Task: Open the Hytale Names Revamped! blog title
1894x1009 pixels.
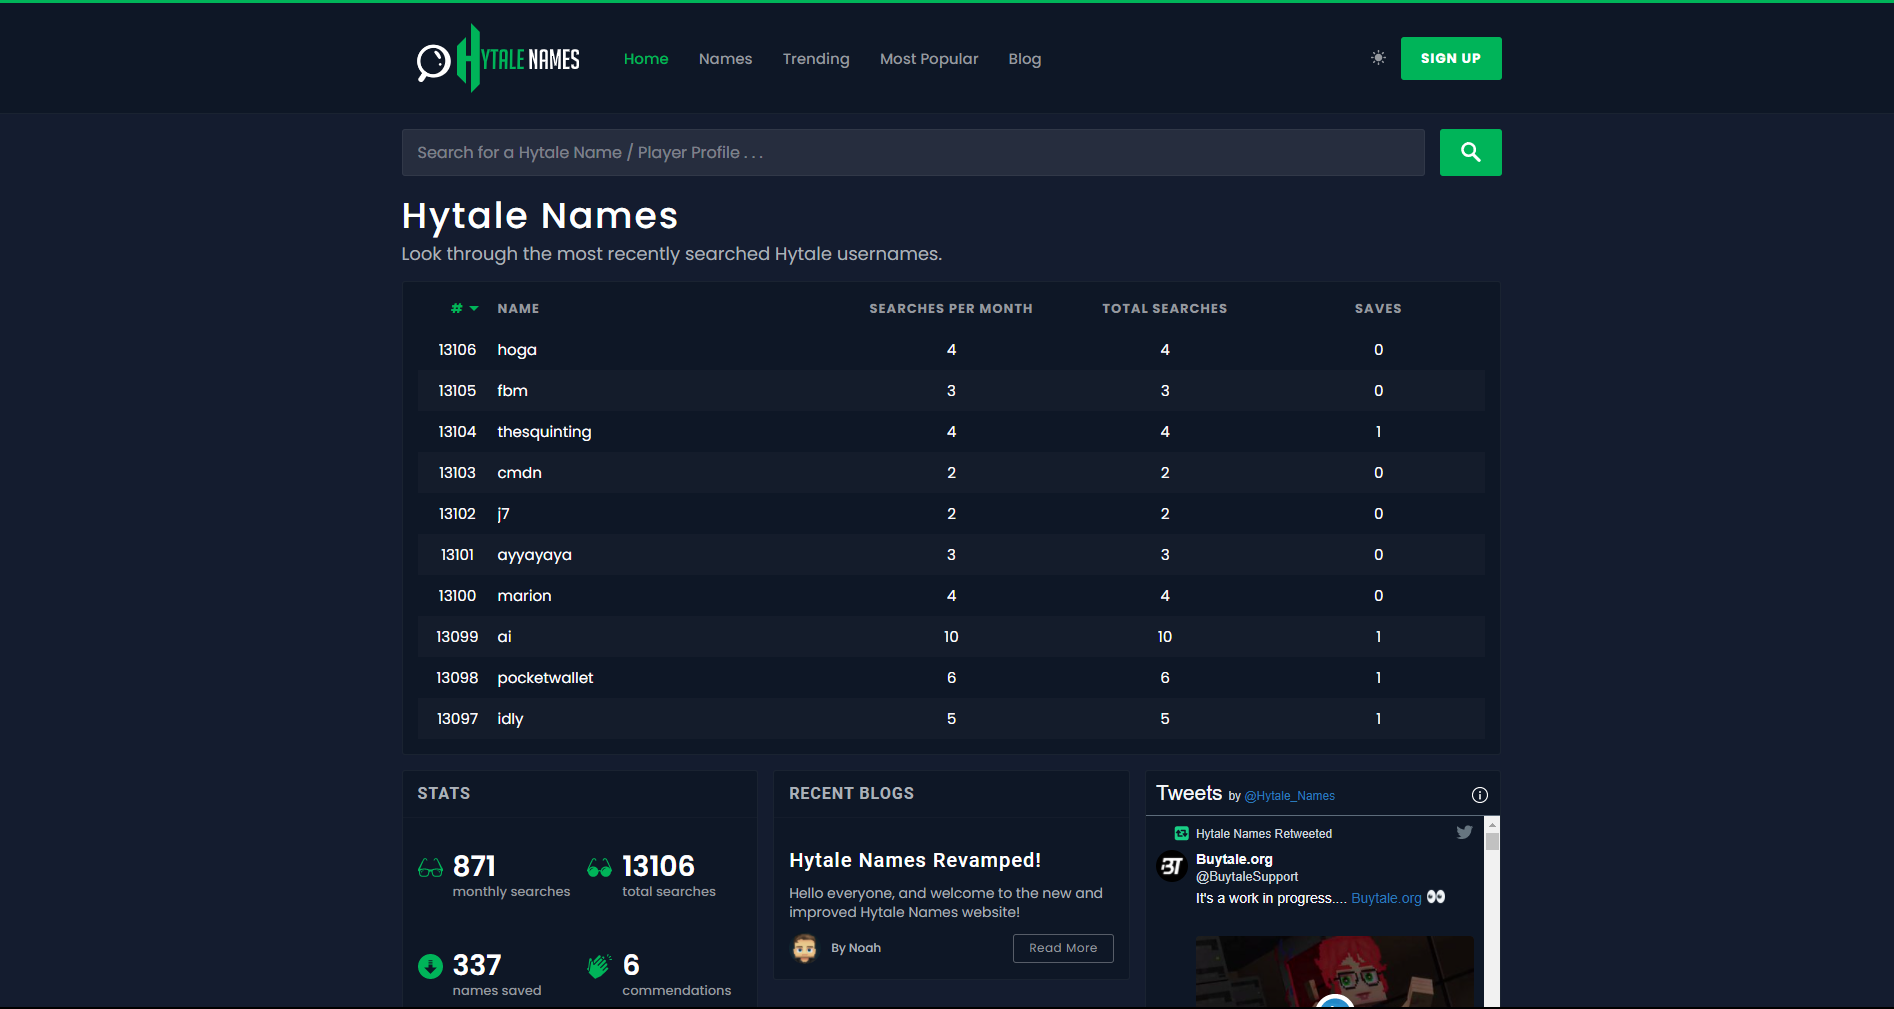Action: pyautogui.click(x=915, y=860)
